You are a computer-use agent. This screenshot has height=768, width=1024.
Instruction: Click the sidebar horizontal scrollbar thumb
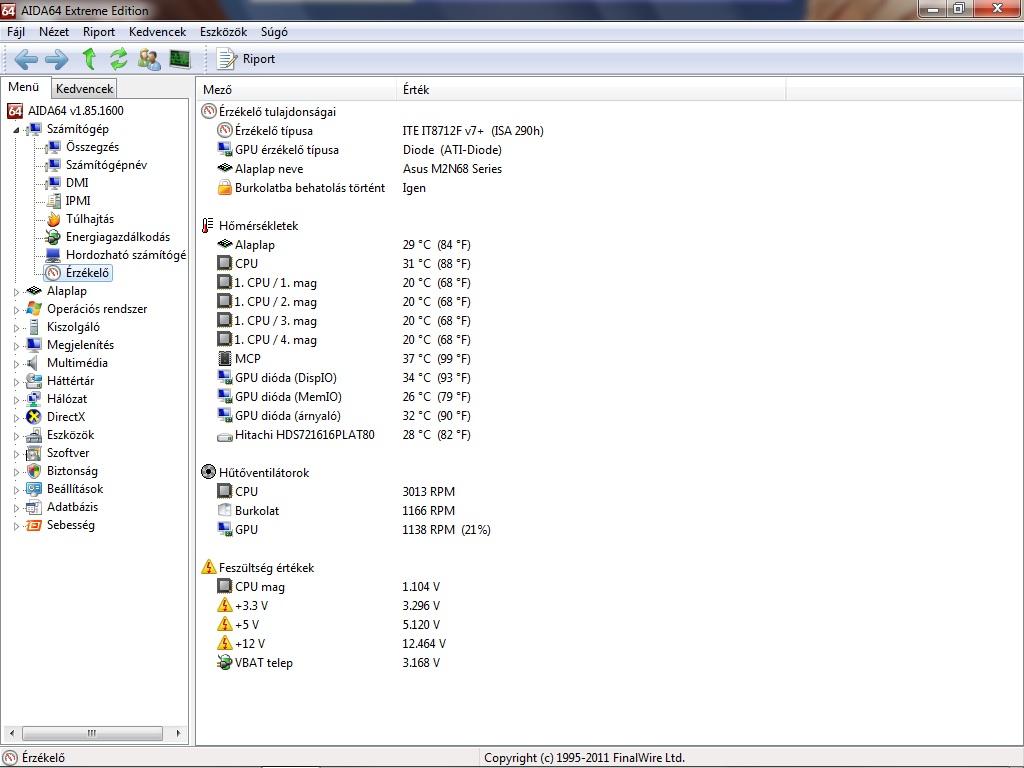[x=92, y=733]
